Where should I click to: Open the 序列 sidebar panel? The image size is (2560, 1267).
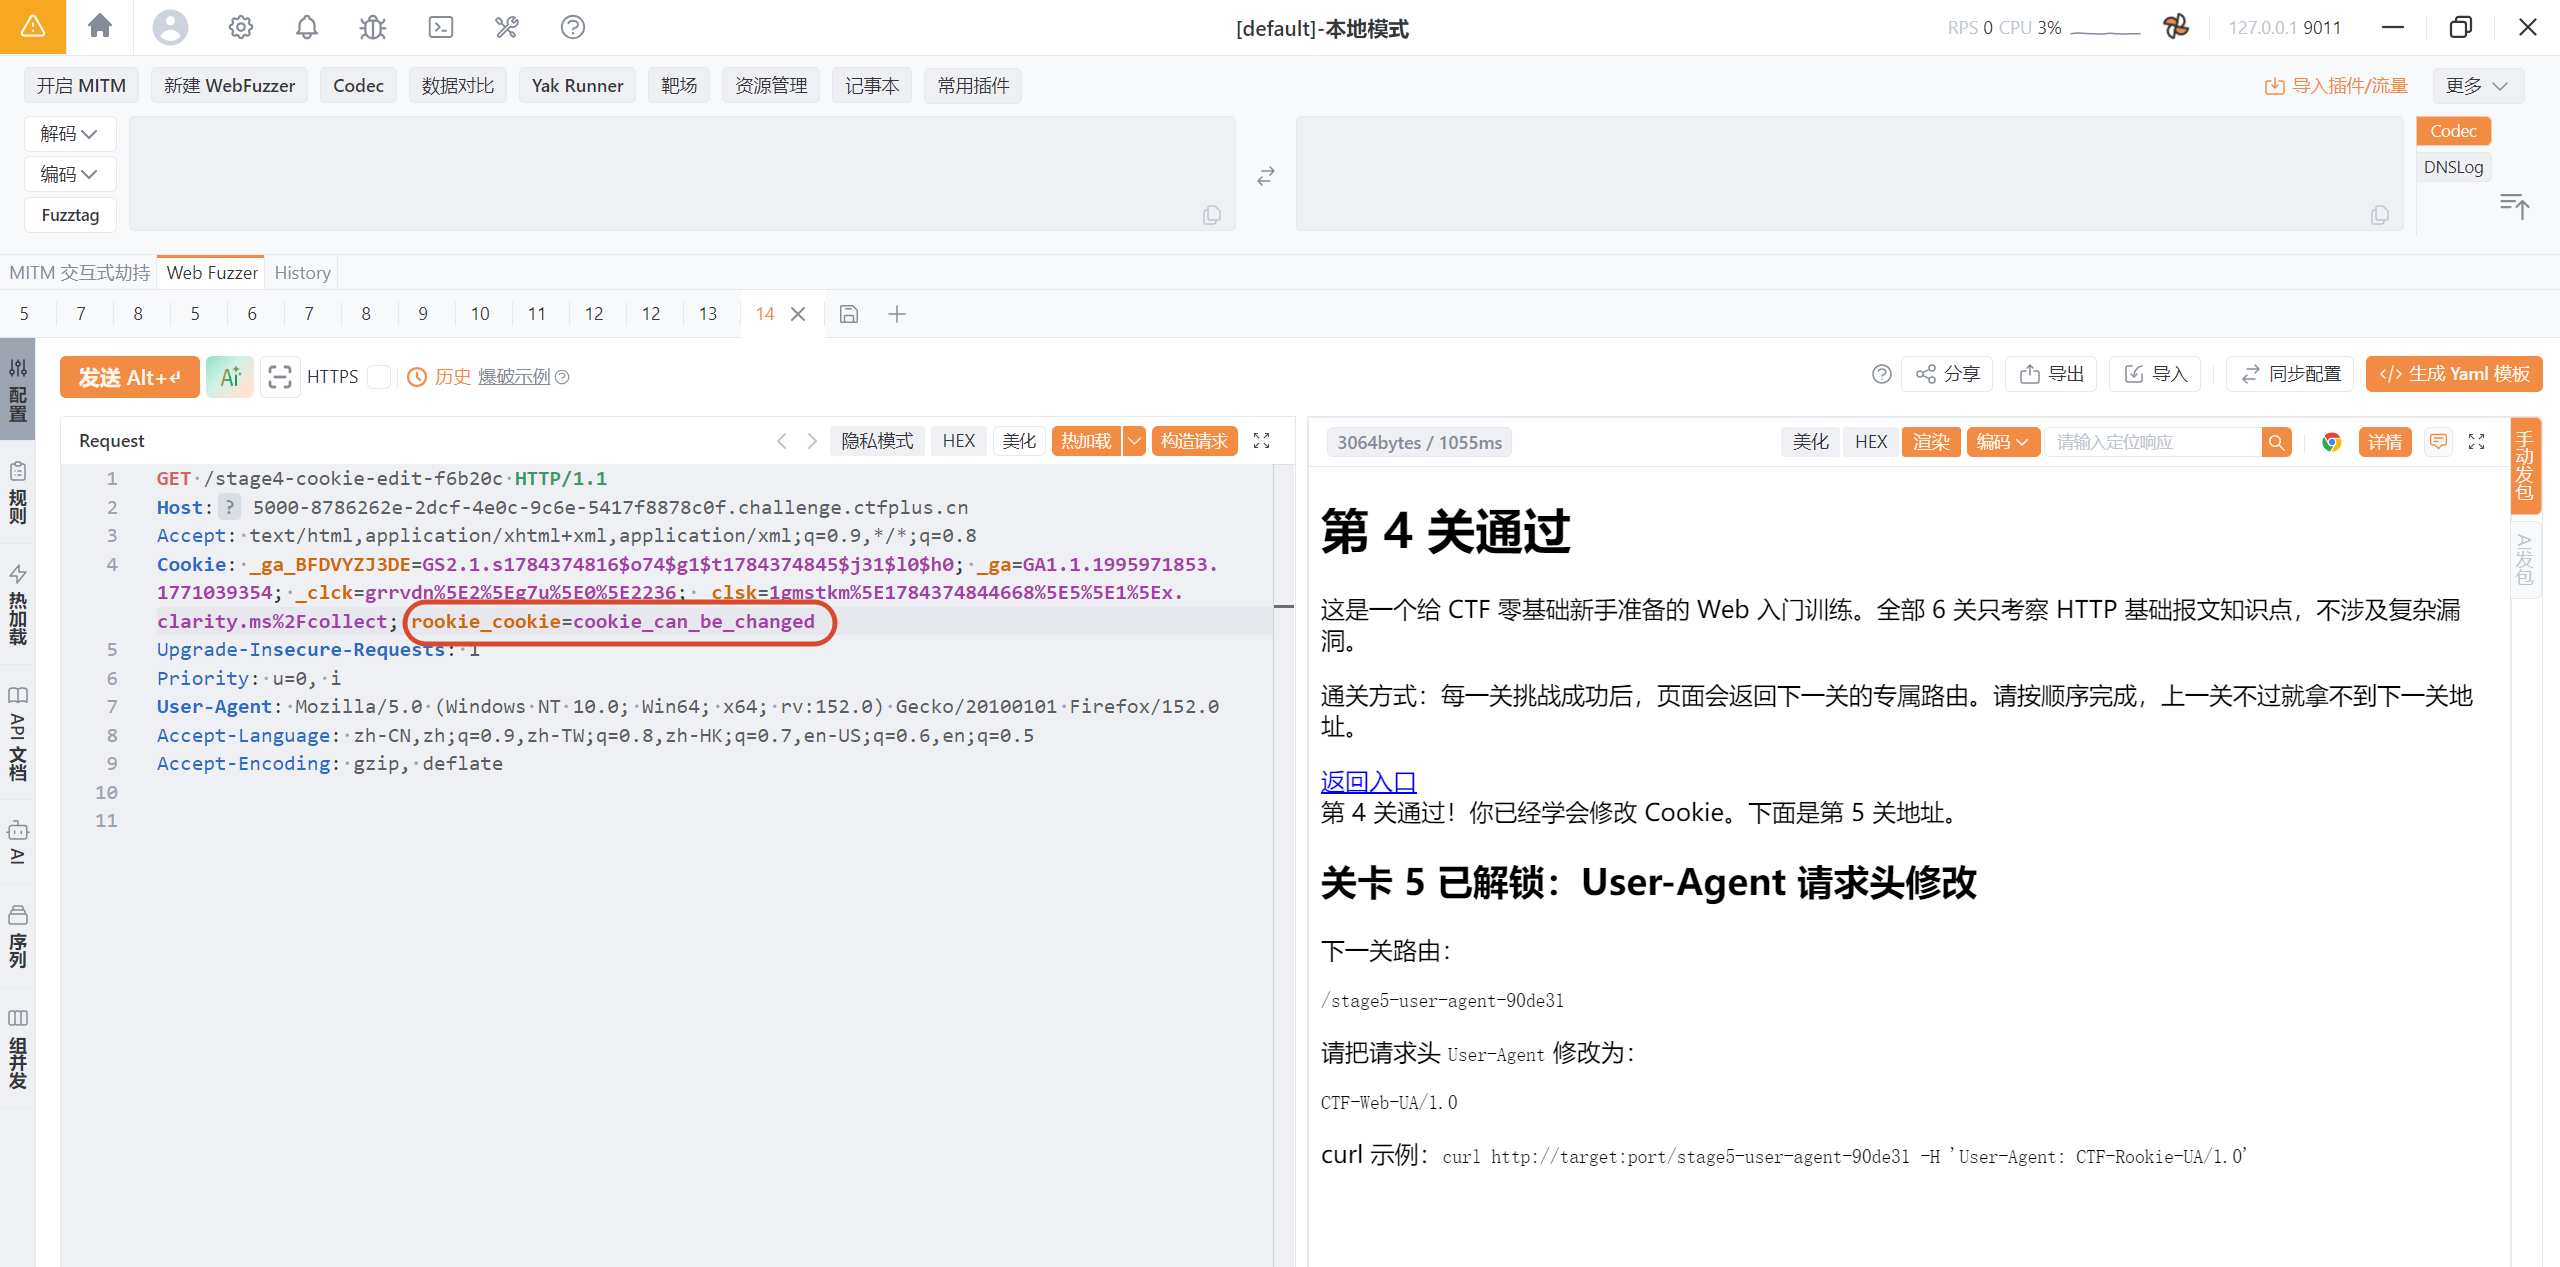[x=18, y=937]
